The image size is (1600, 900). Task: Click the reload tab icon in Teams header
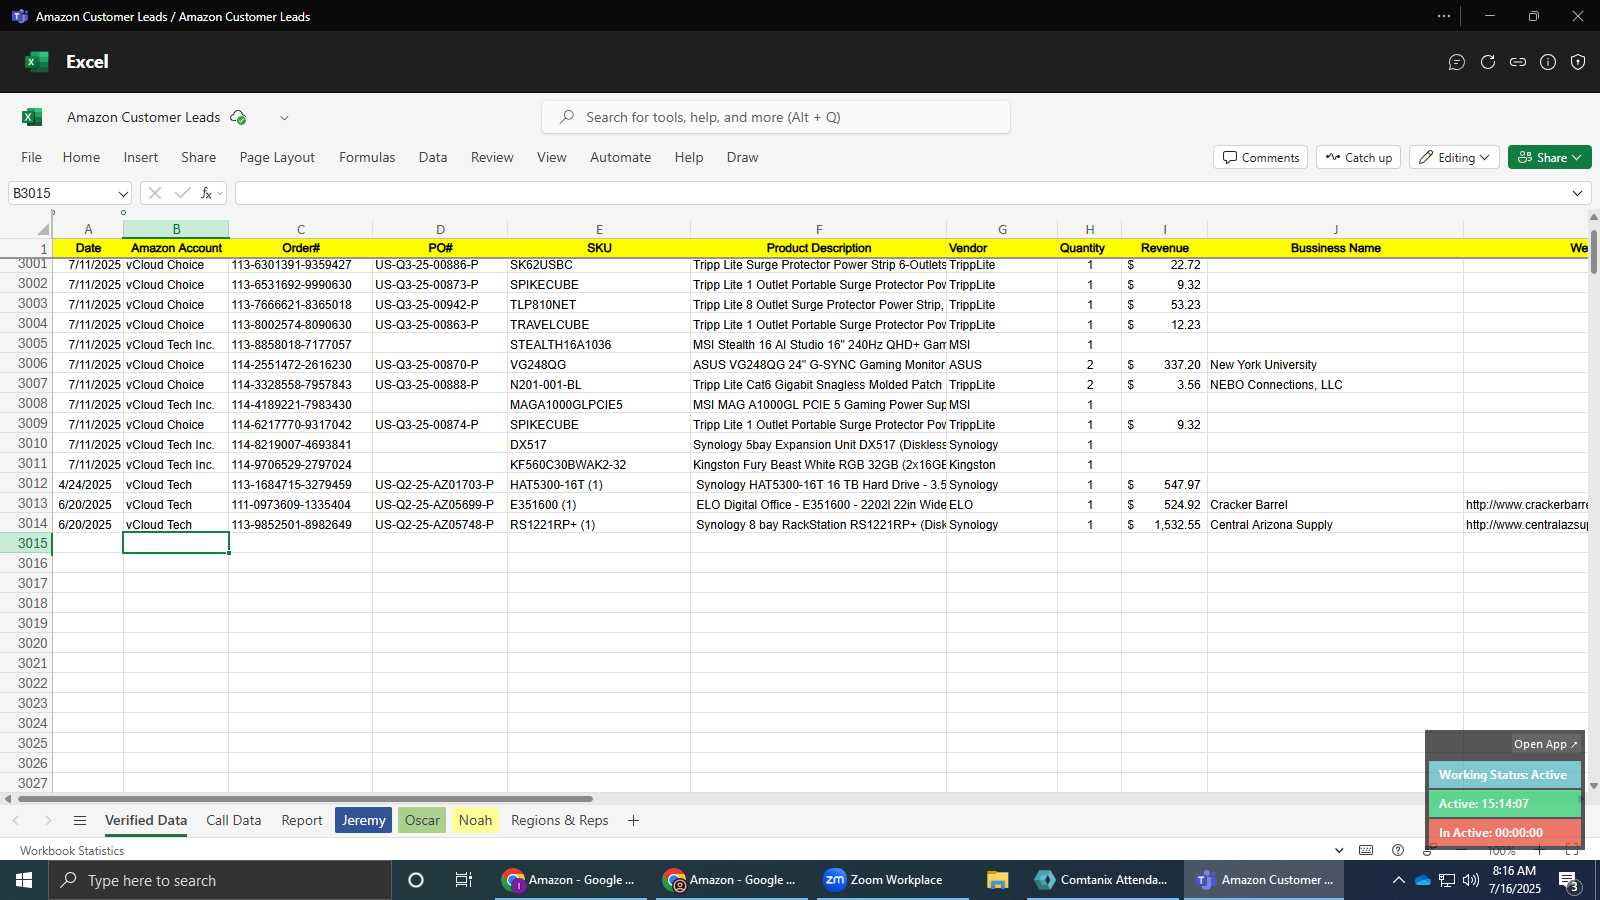click(x=1488, y=62)
